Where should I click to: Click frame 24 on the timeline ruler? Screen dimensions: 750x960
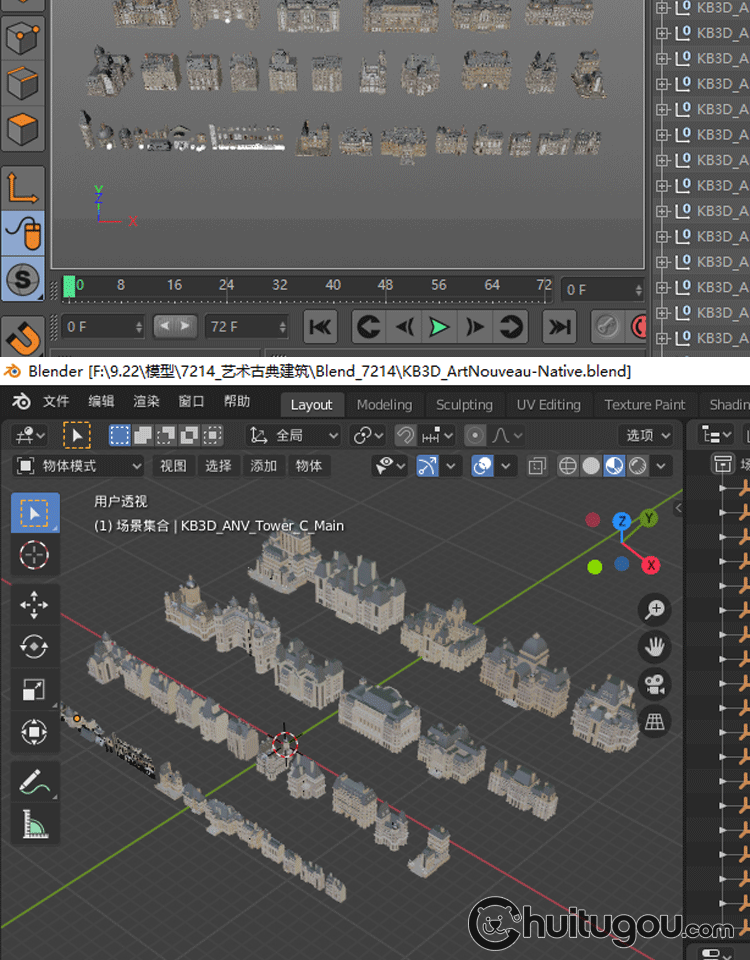227,285
